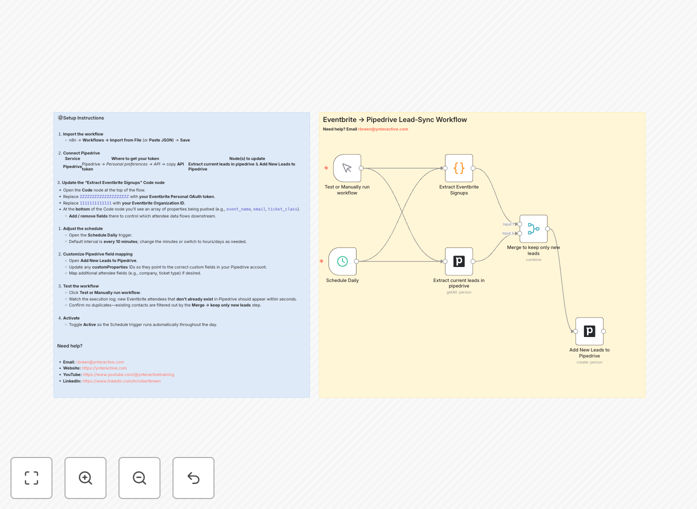Image resolution: width=697 pixels, height=509 pixels.
Task: Click the Add New Leads node's output connector
Action: tap(604, 331)
